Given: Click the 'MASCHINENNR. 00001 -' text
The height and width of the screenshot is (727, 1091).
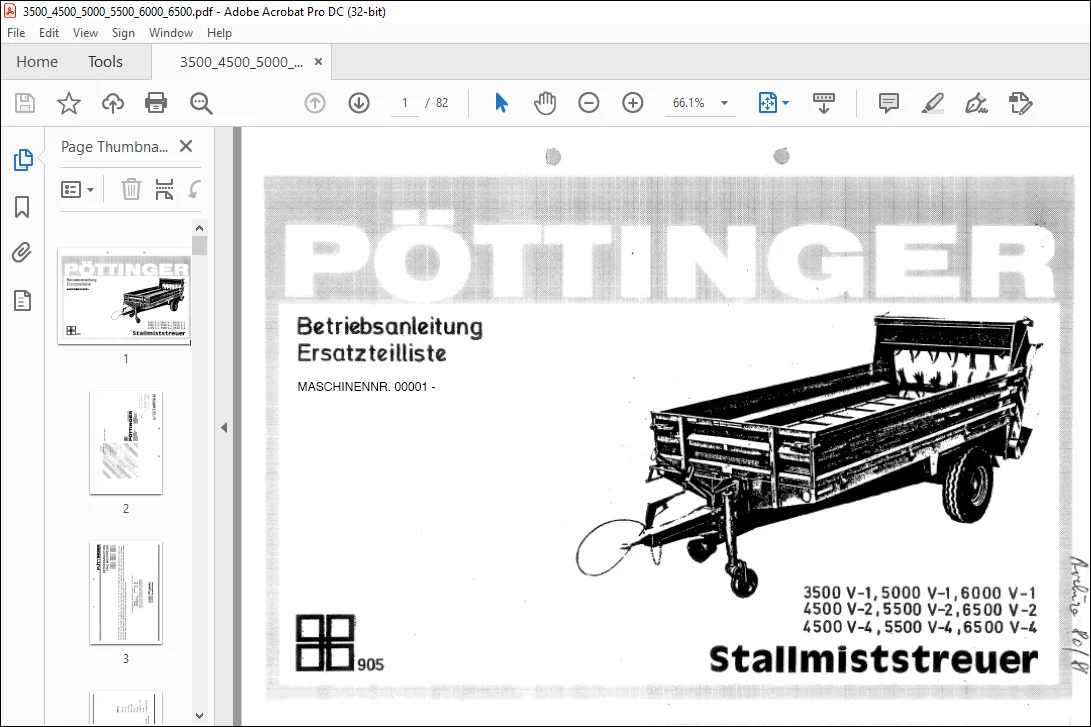Looking at the screenshot, I should click(366, 387).
